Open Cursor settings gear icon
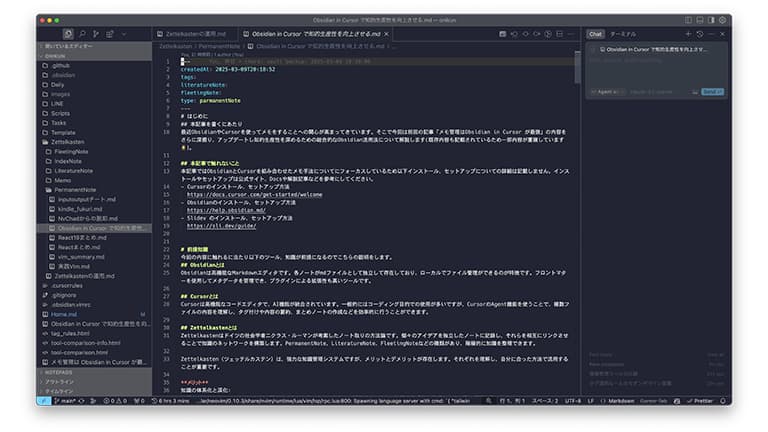The height and width of the screenshot is (432, 768). (722, 20)
